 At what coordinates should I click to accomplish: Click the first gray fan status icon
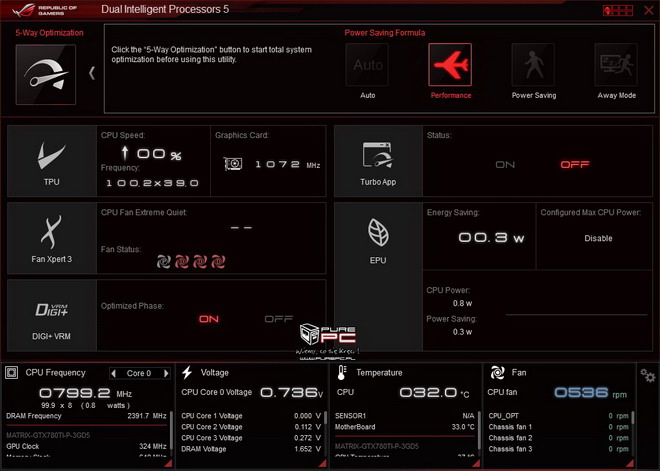(163, 261)
